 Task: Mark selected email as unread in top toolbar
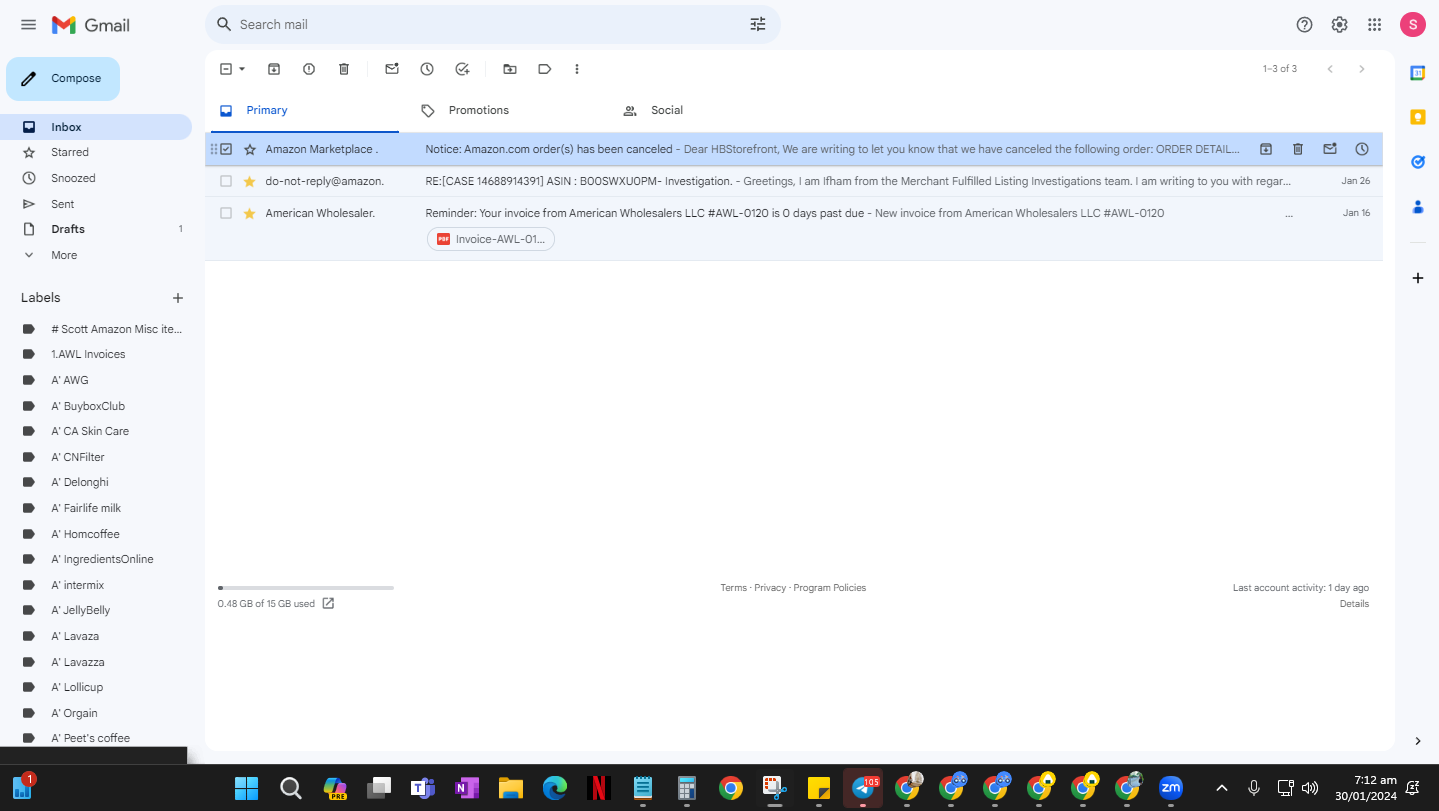pos(392,69)
